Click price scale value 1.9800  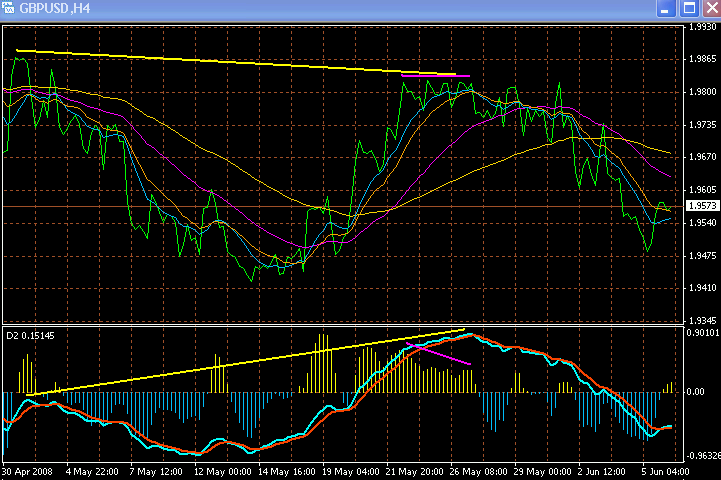(x=703, y=92)
